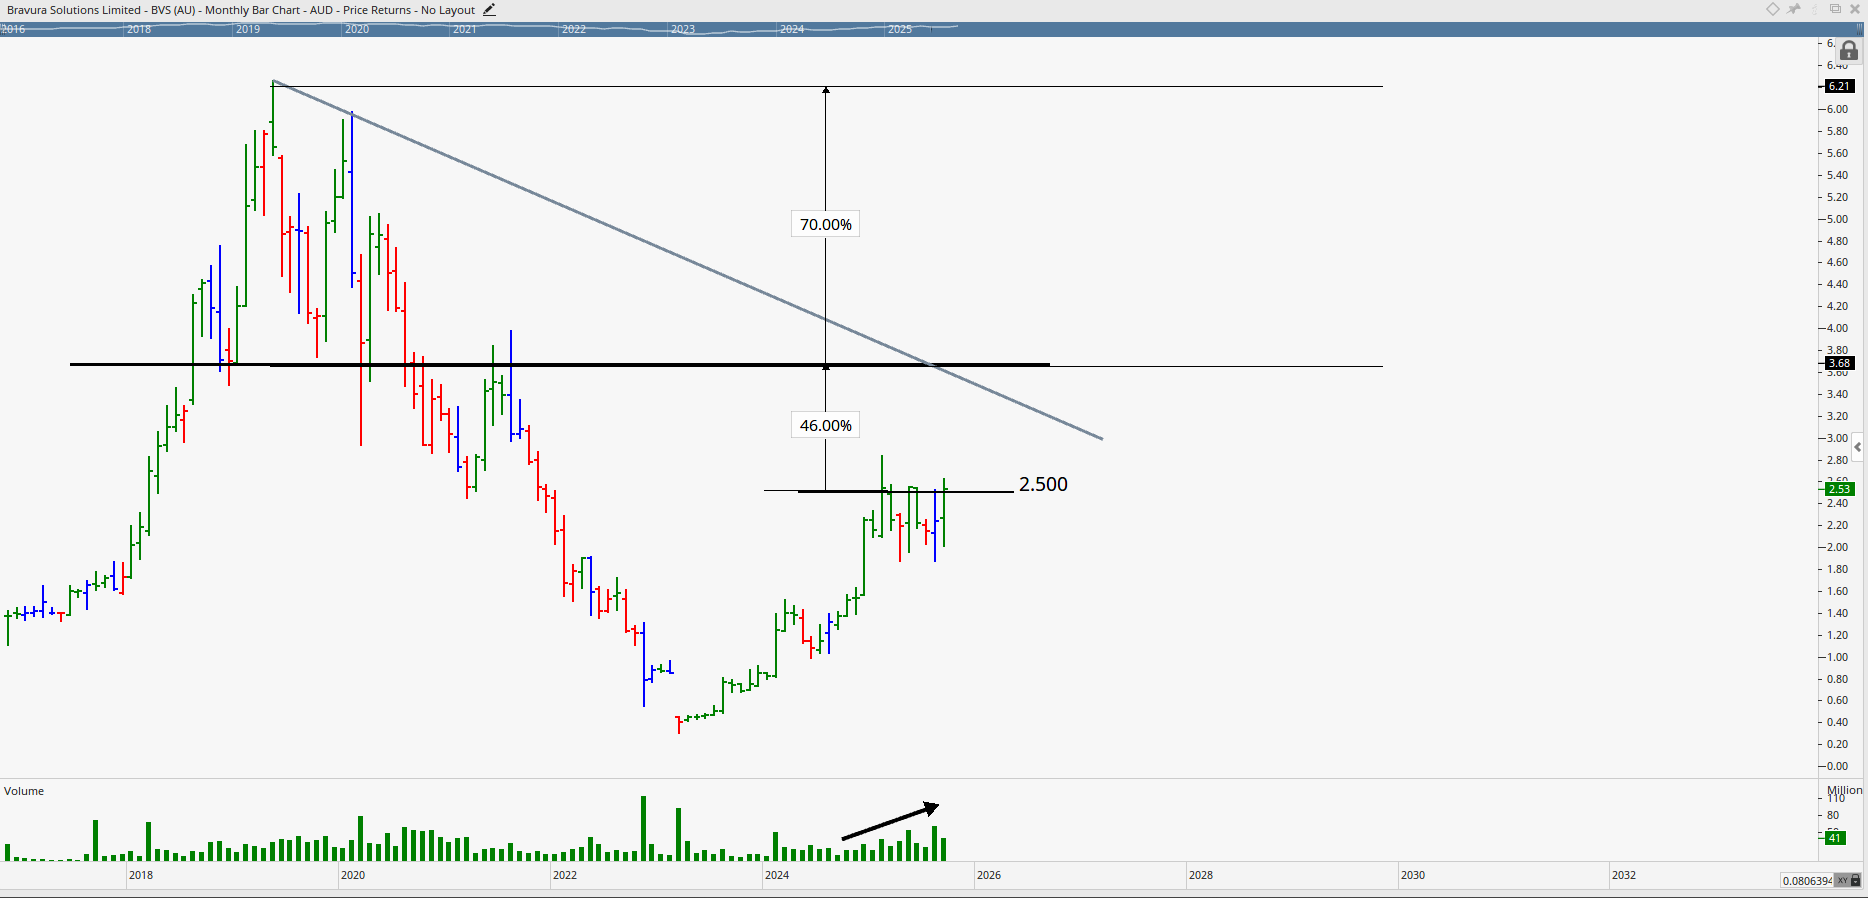
Task: Select the 2.500 price label annotation
Action: click(1043, 485)
